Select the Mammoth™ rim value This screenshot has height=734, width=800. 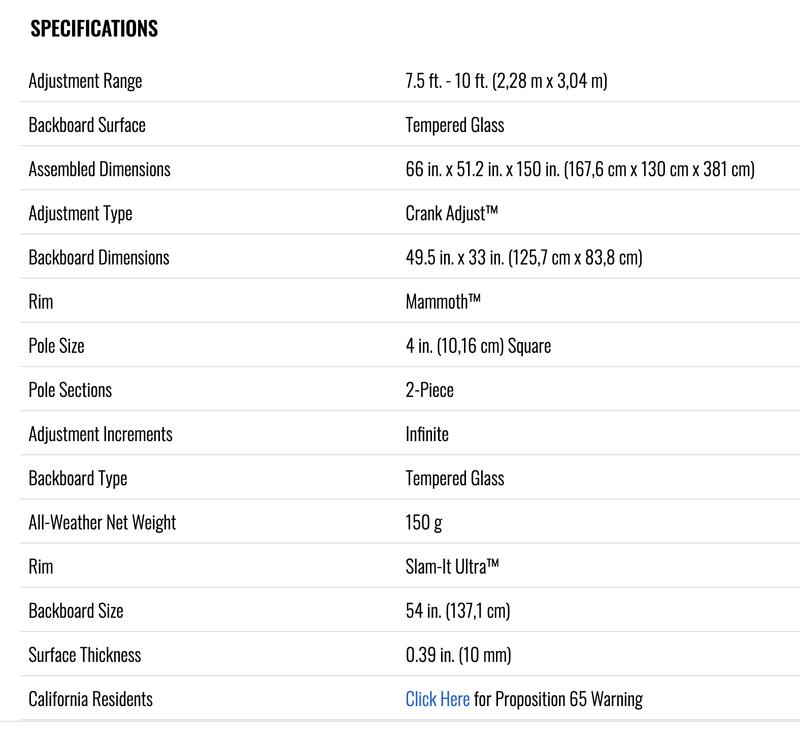pos(444,301)
